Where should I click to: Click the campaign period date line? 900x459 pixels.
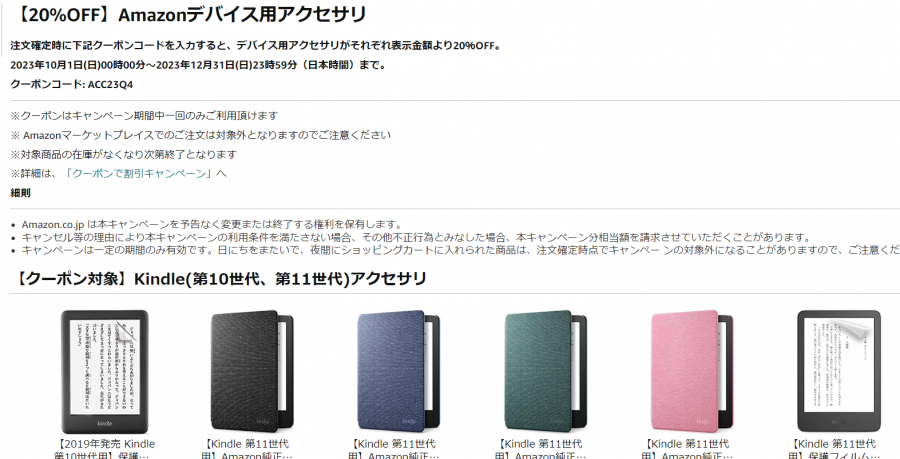coord(198,65)
